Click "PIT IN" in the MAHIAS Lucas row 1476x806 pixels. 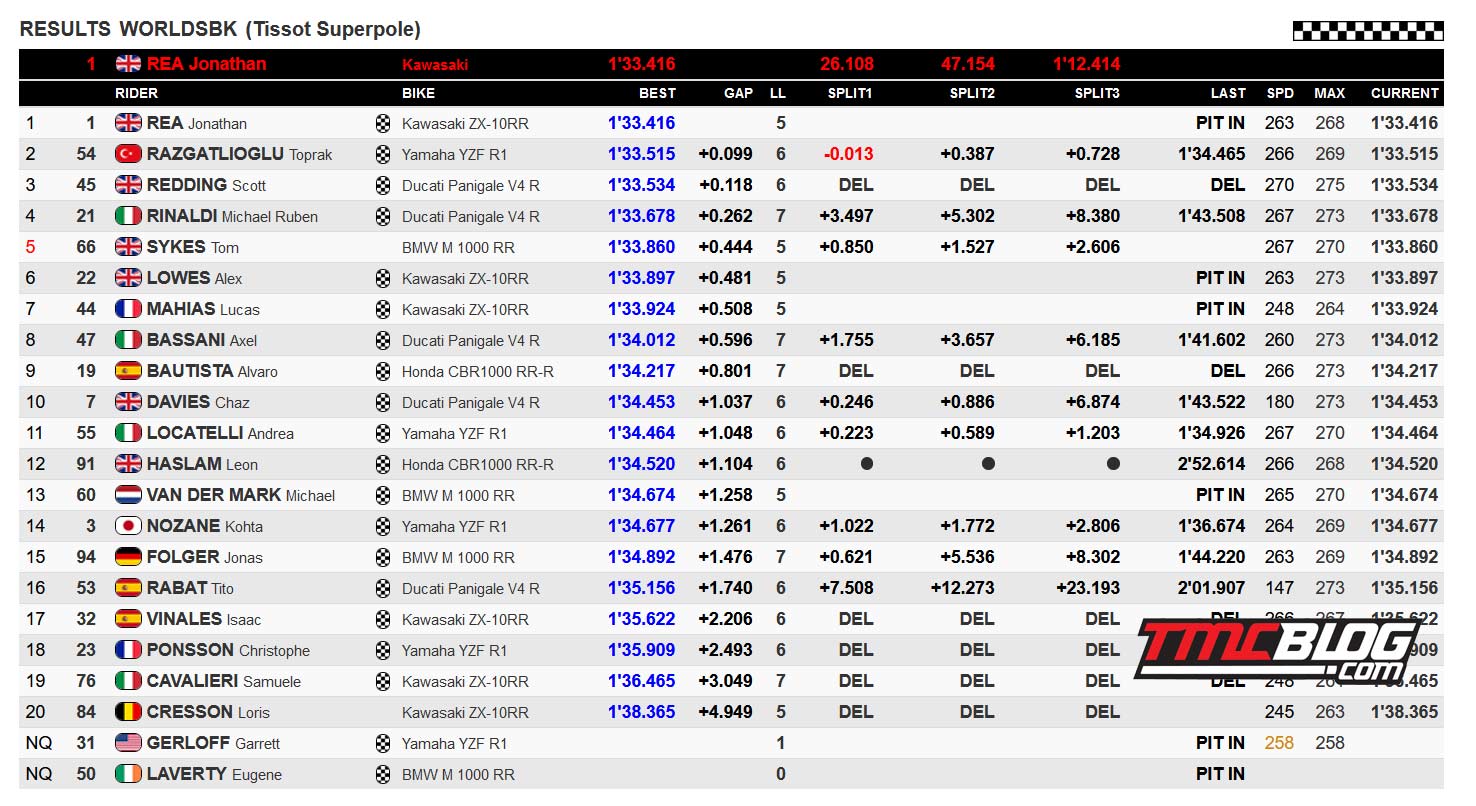tap(1221, 309)
